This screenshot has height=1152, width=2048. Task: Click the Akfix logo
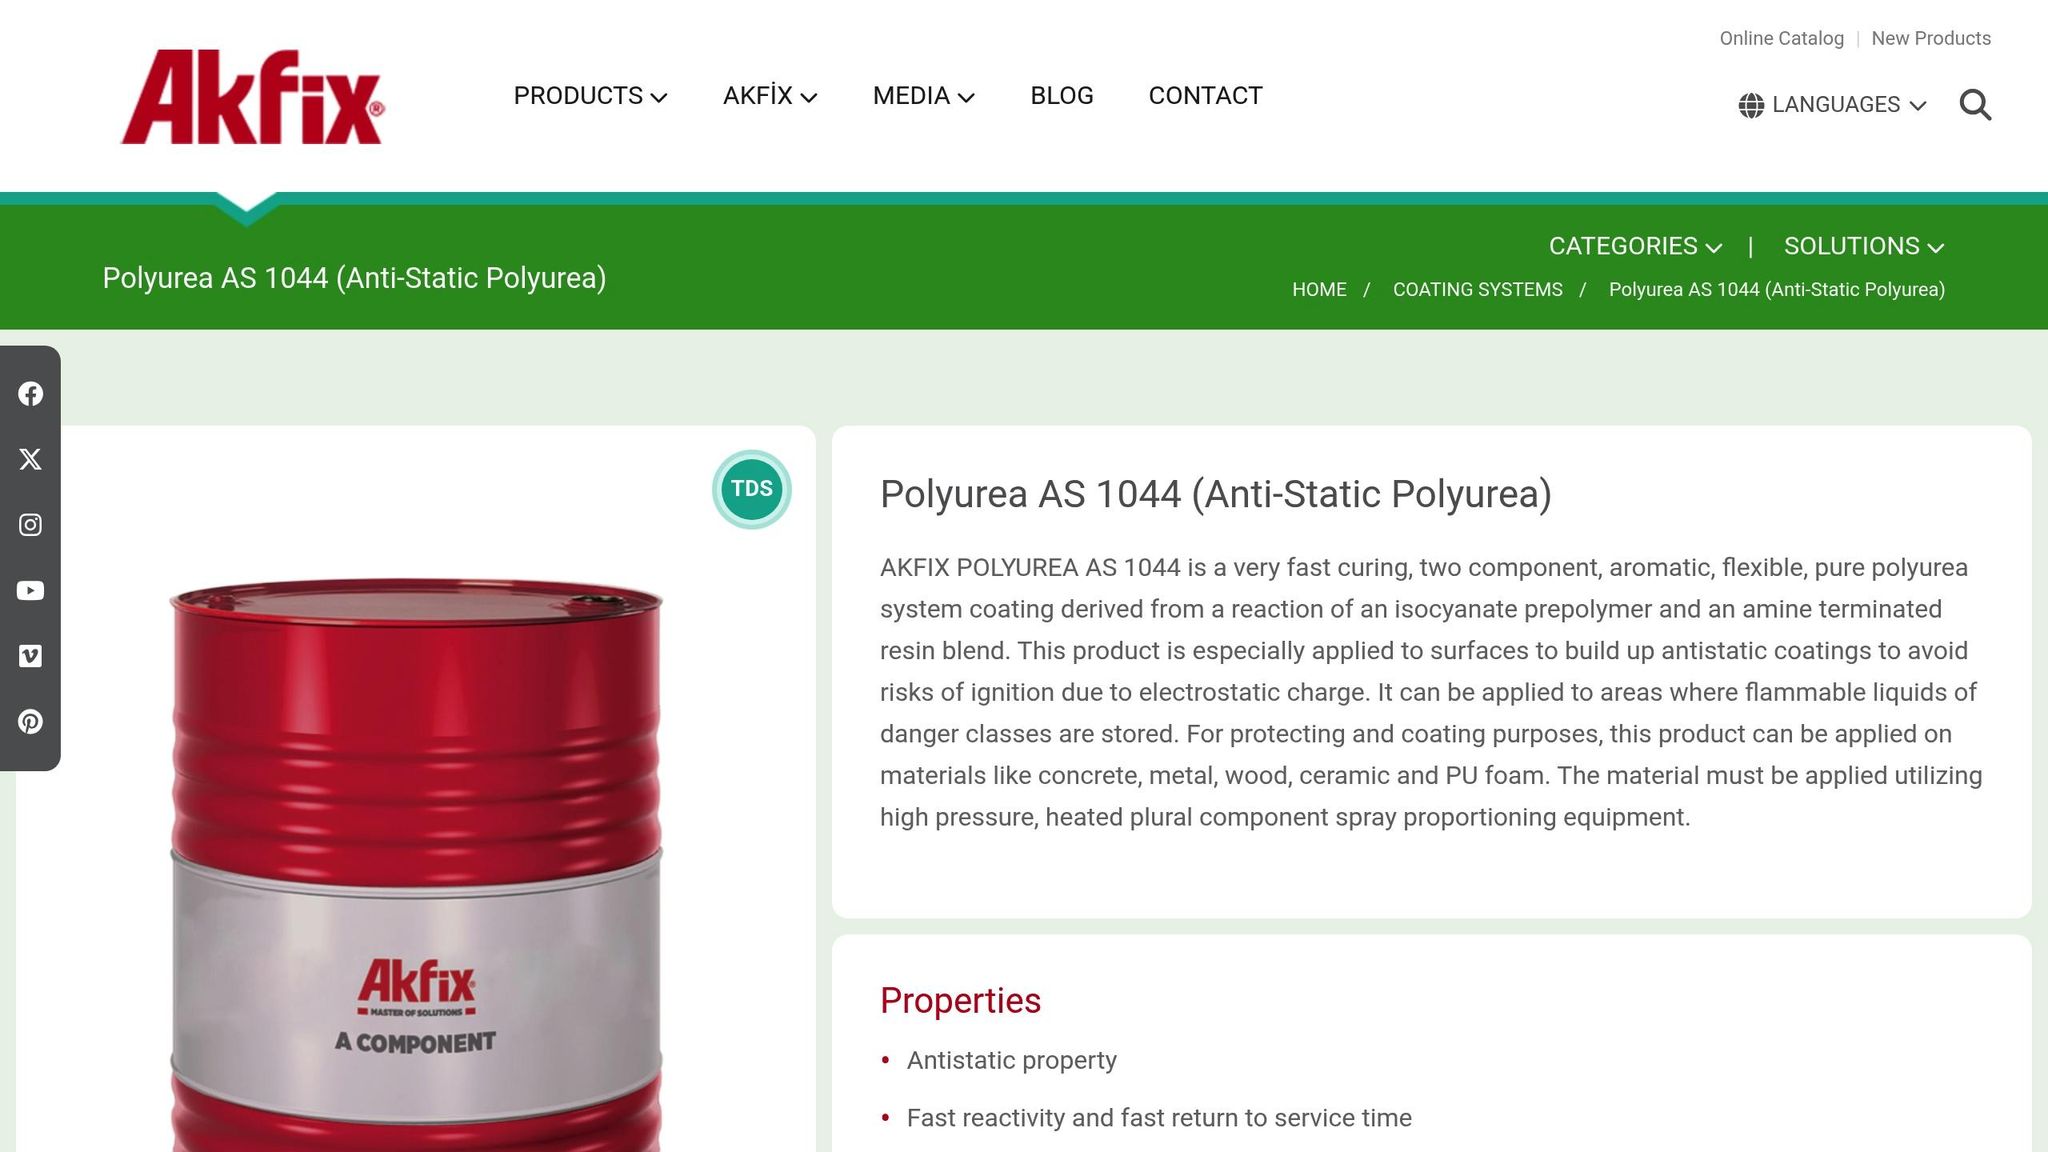(x=253, y=97)
